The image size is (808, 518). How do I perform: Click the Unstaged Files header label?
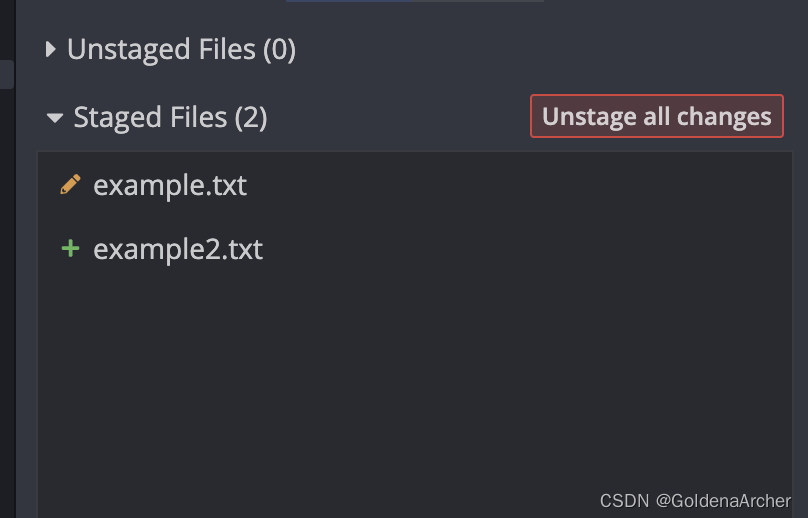[161, 49]
